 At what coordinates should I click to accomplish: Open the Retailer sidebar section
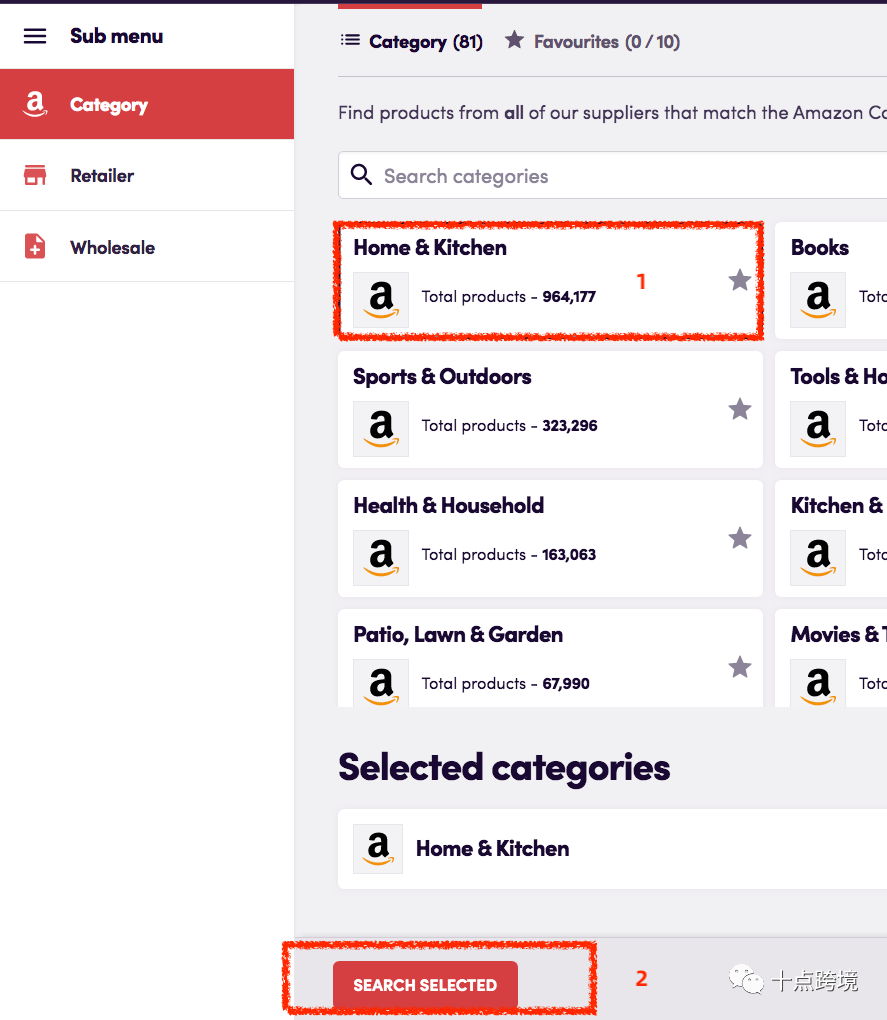pos(101,176)
